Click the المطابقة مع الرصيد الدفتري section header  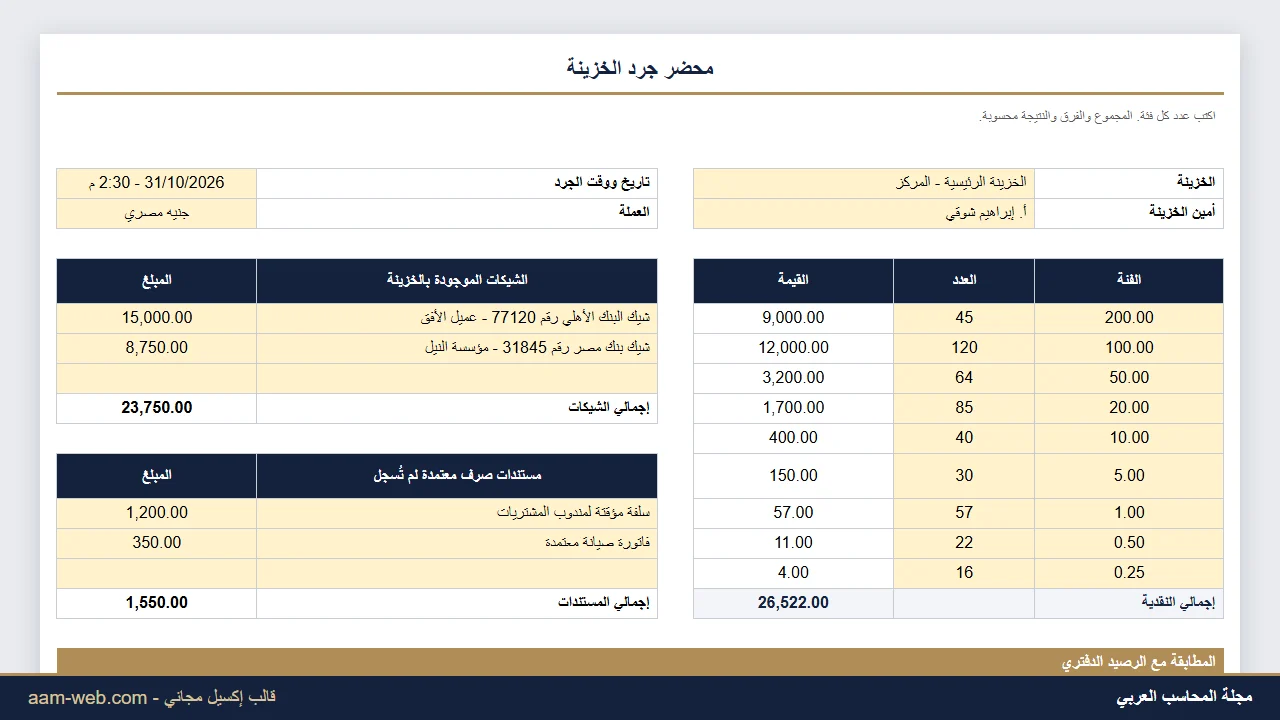[x=640, y=661]
